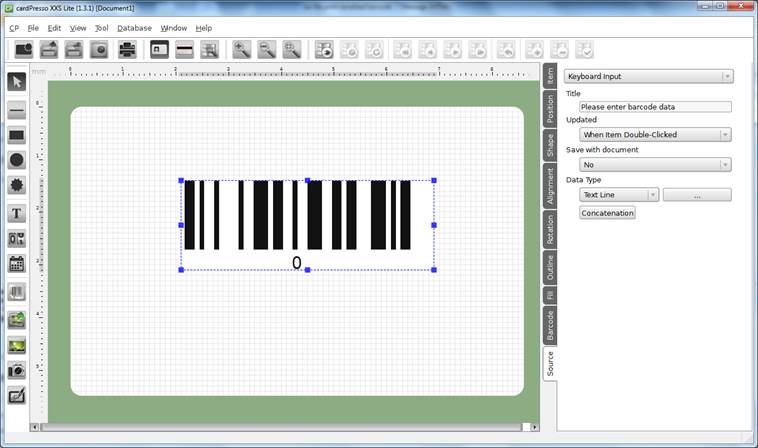Open the Window menu
Image resolution: width=758 pixels, height=448 pixels.
174,28
